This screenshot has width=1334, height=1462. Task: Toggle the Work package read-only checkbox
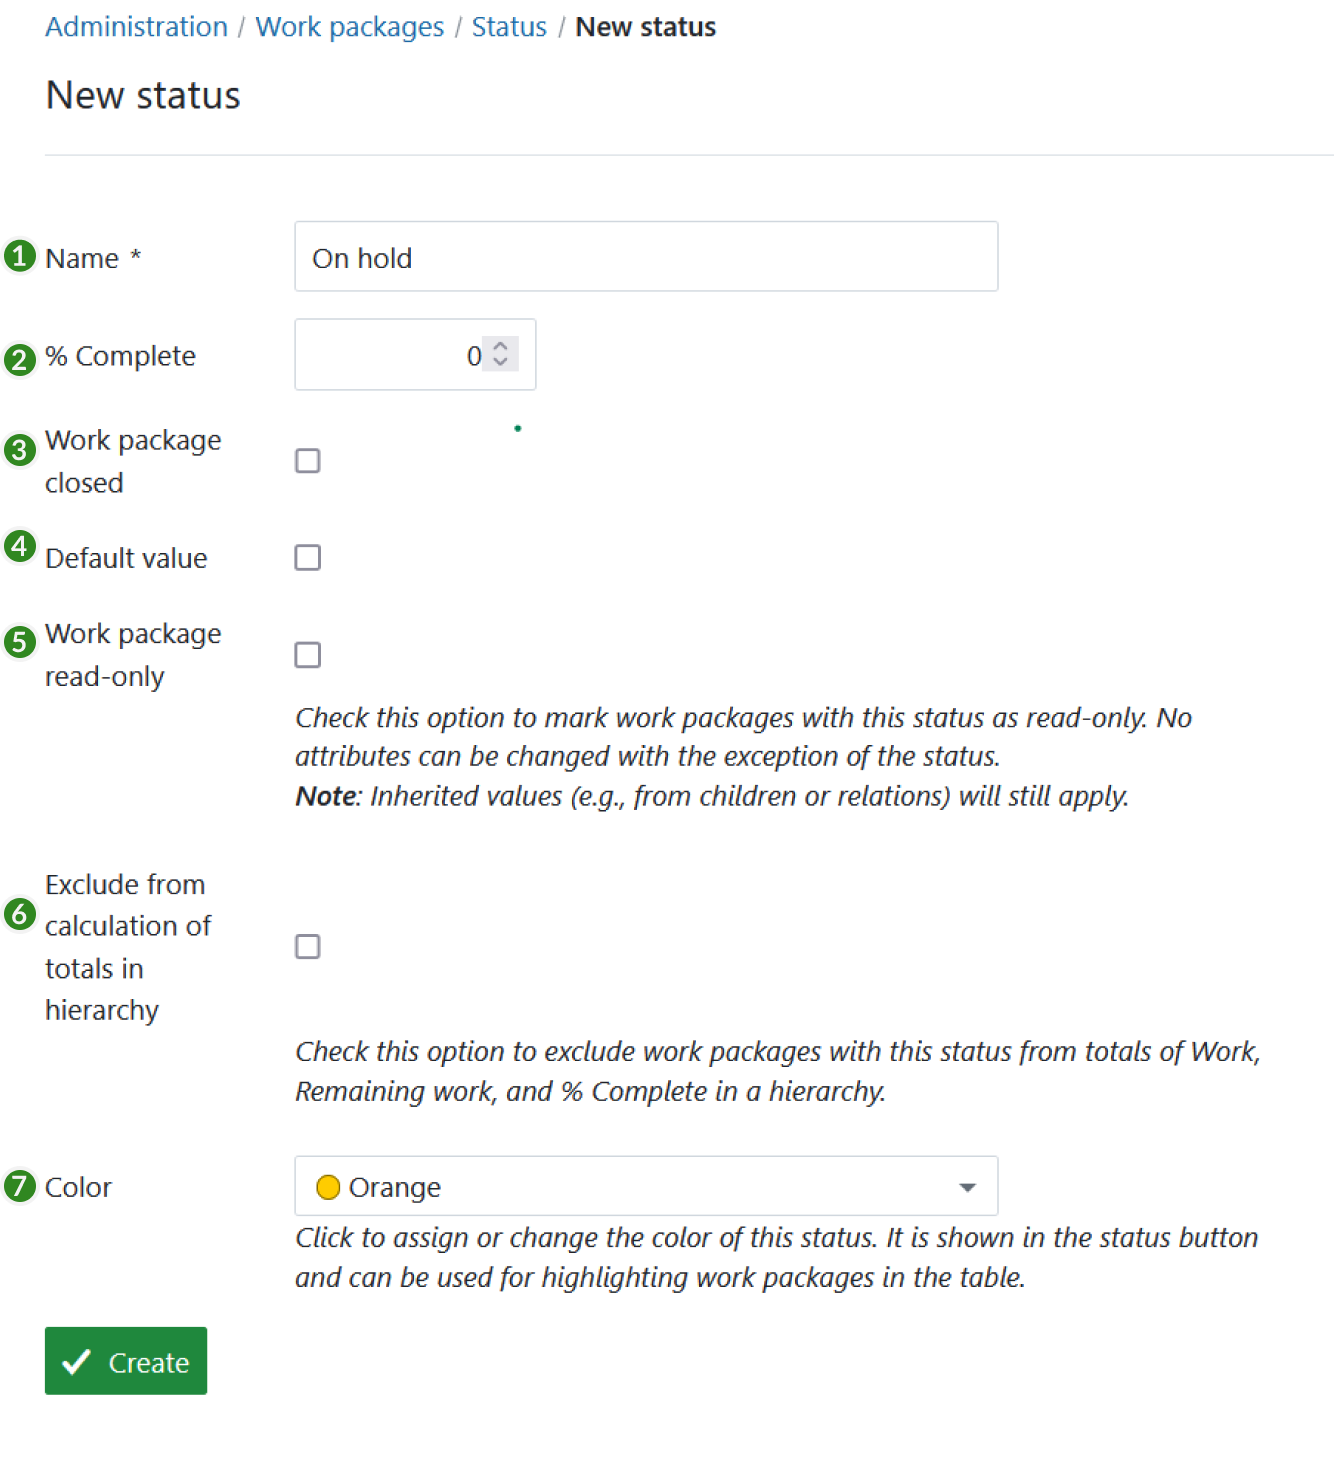point(308,655)
